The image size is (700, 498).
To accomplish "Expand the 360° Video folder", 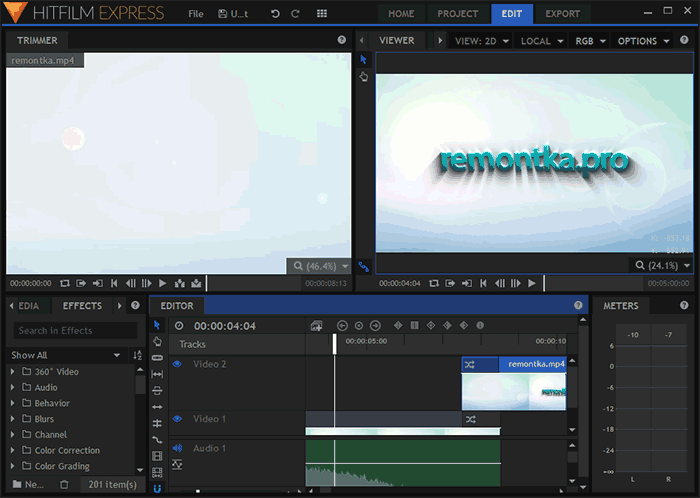I will point(12,371).
